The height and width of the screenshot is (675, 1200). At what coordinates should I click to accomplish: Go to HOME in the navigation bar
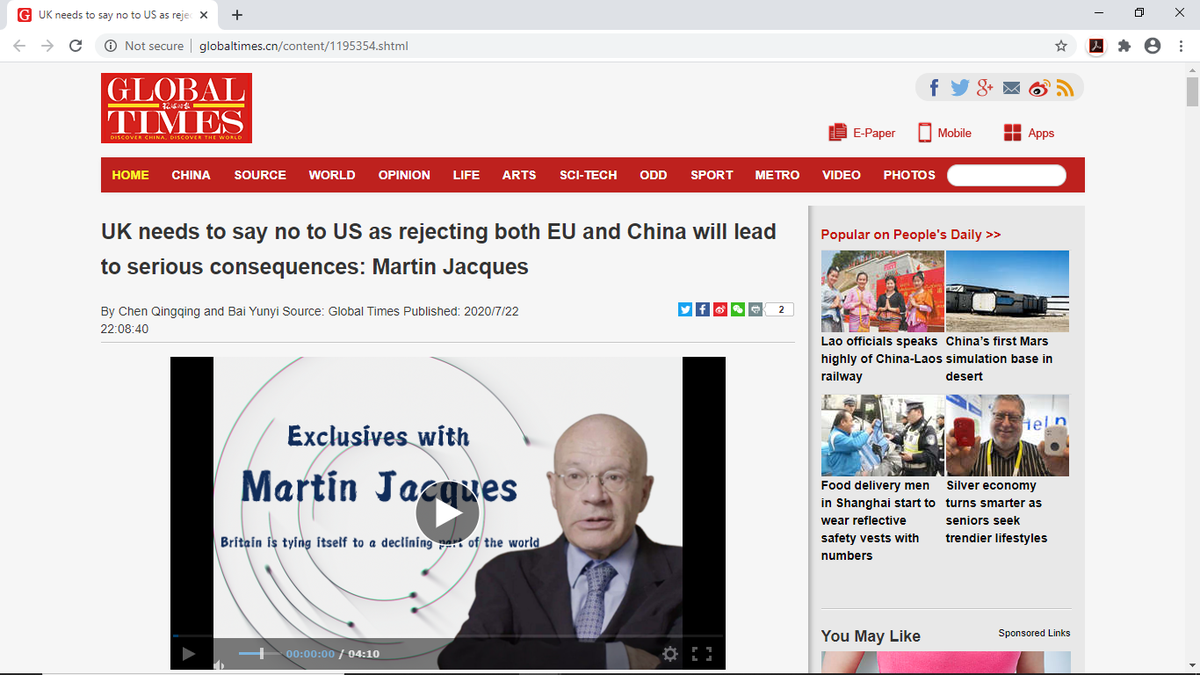130,175
